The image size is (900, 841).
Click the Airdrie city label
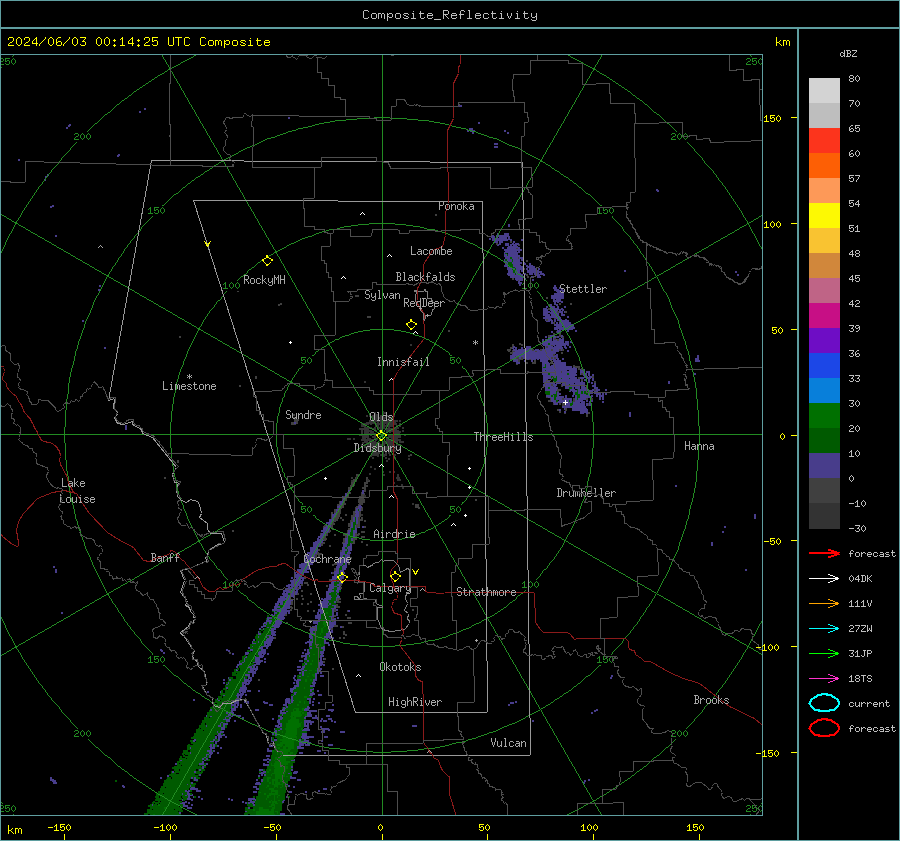coord(394,534)
